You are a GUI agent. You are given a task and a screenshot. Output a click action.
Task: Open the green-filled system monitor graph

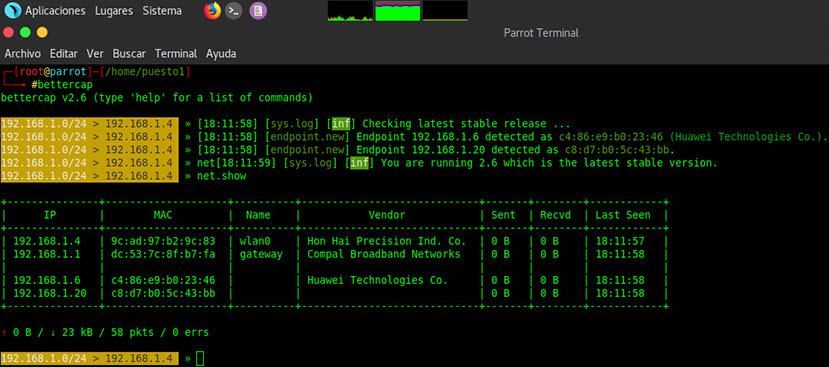(398, 11)
